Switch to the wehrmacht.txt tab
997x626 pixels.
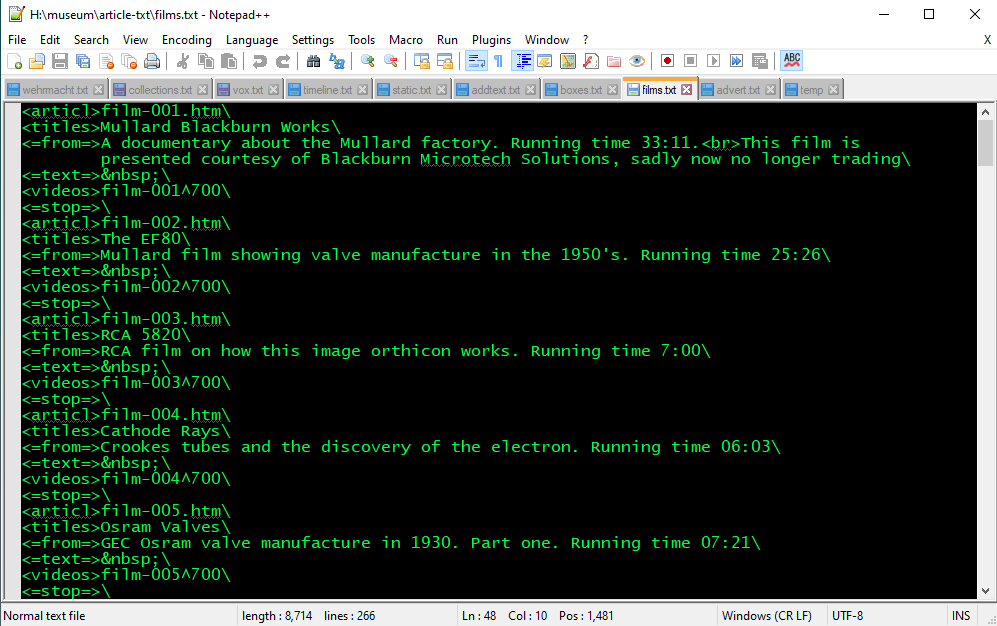[55, 90]
